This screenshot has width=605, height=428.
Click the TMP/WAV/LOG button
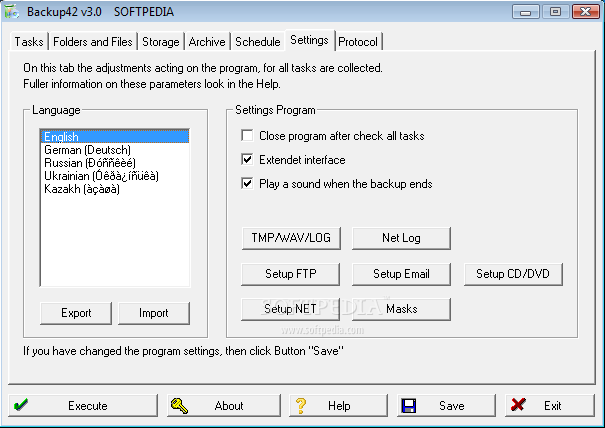[x=291, y=238]
